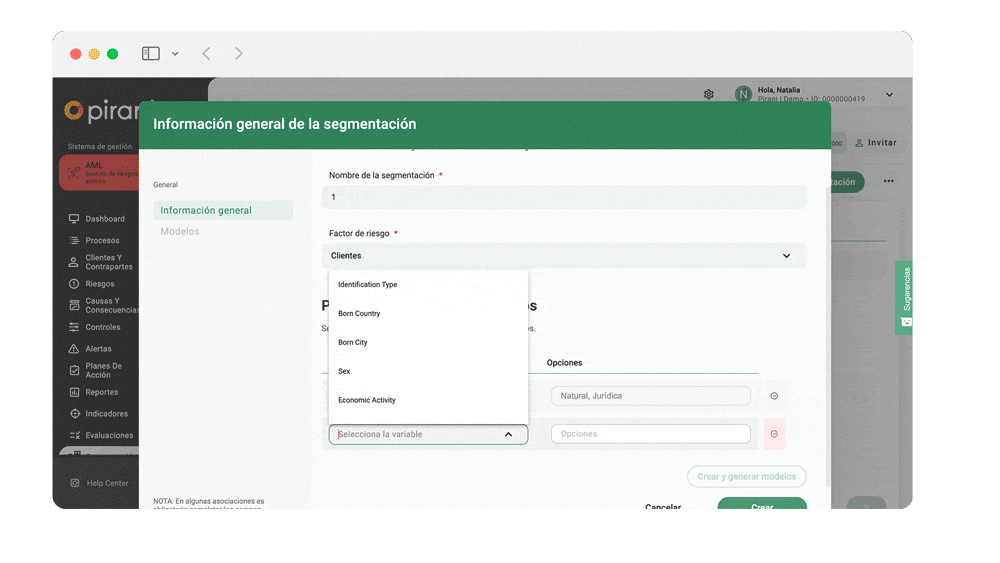The image size is (1000, 563).
Task: Go back with the browser back arrow
Action: 206,54
